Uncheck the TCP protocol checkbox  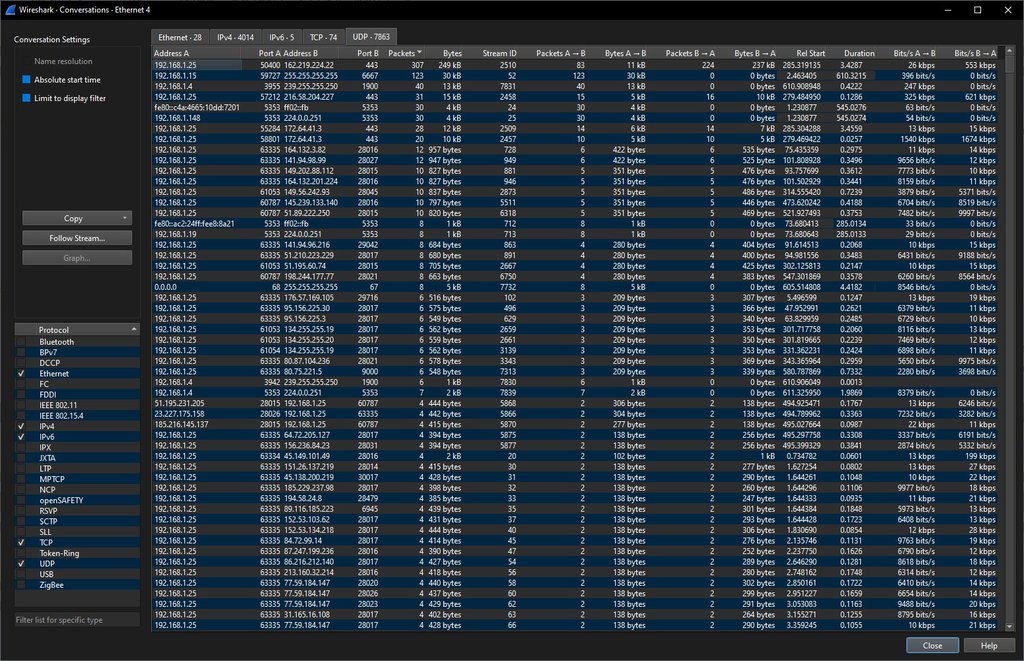point(22,543)
